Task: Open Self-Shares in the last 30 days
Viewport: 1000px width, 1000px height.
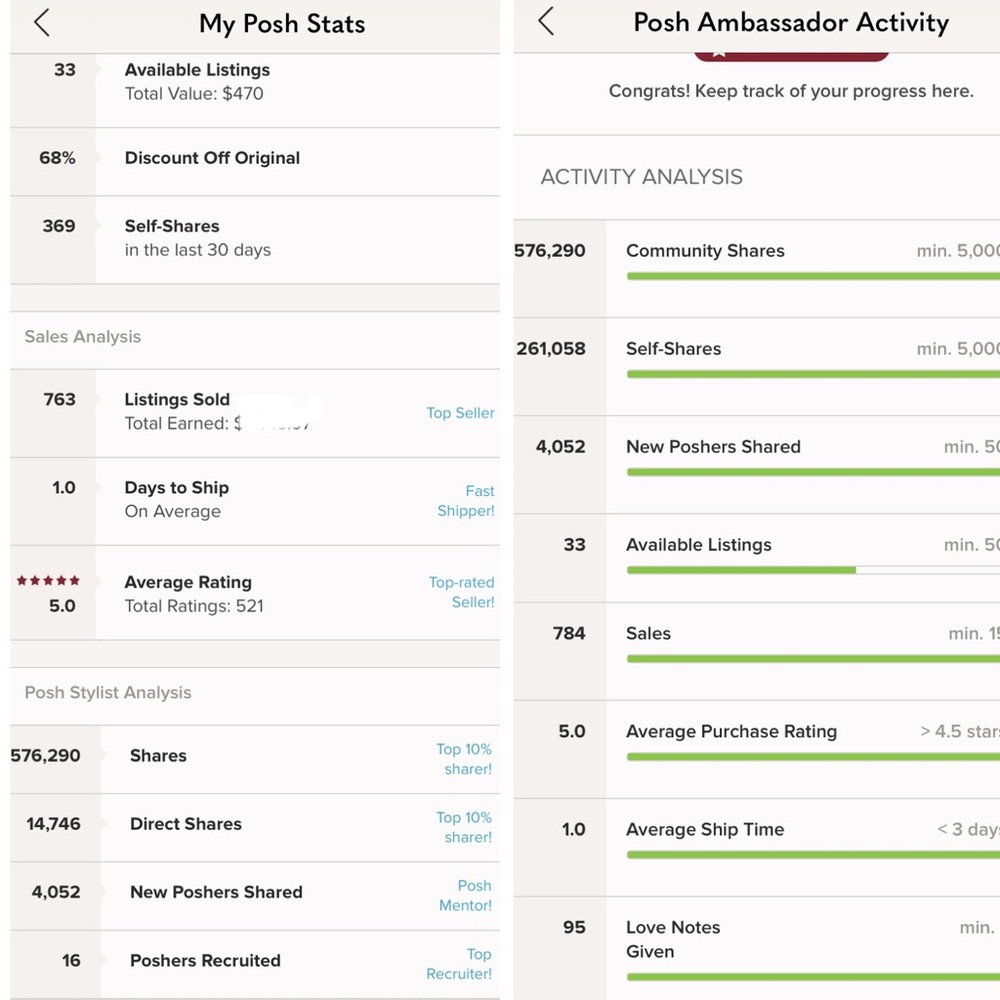Action: (255, 240)
